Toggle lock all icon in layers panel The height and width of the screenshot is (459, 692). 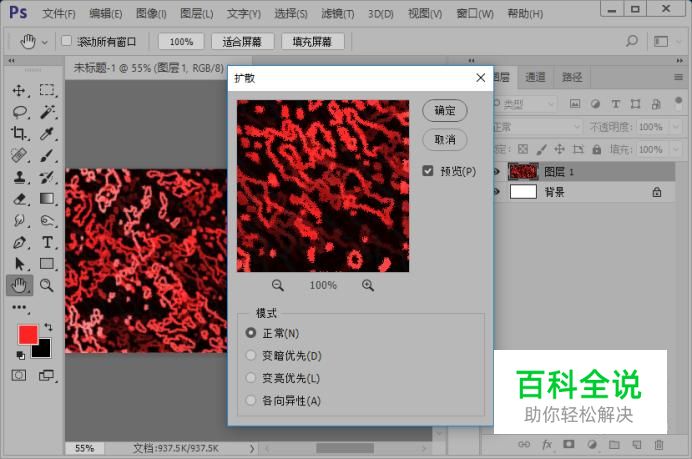597,149
